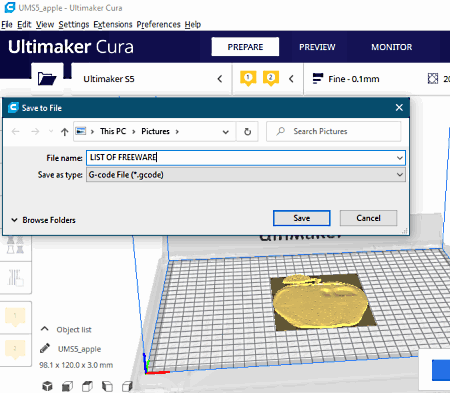Expand the address path dropdown
The height and width of the screenshot is (393, 450).
[x=226, y=132]
